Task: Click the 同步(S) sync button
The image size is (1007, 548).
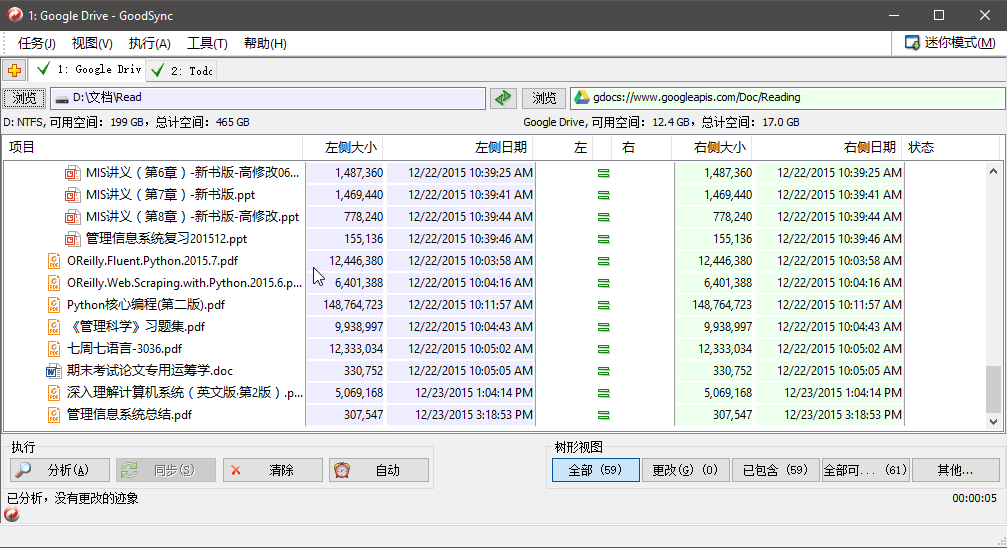Action: 166,470
